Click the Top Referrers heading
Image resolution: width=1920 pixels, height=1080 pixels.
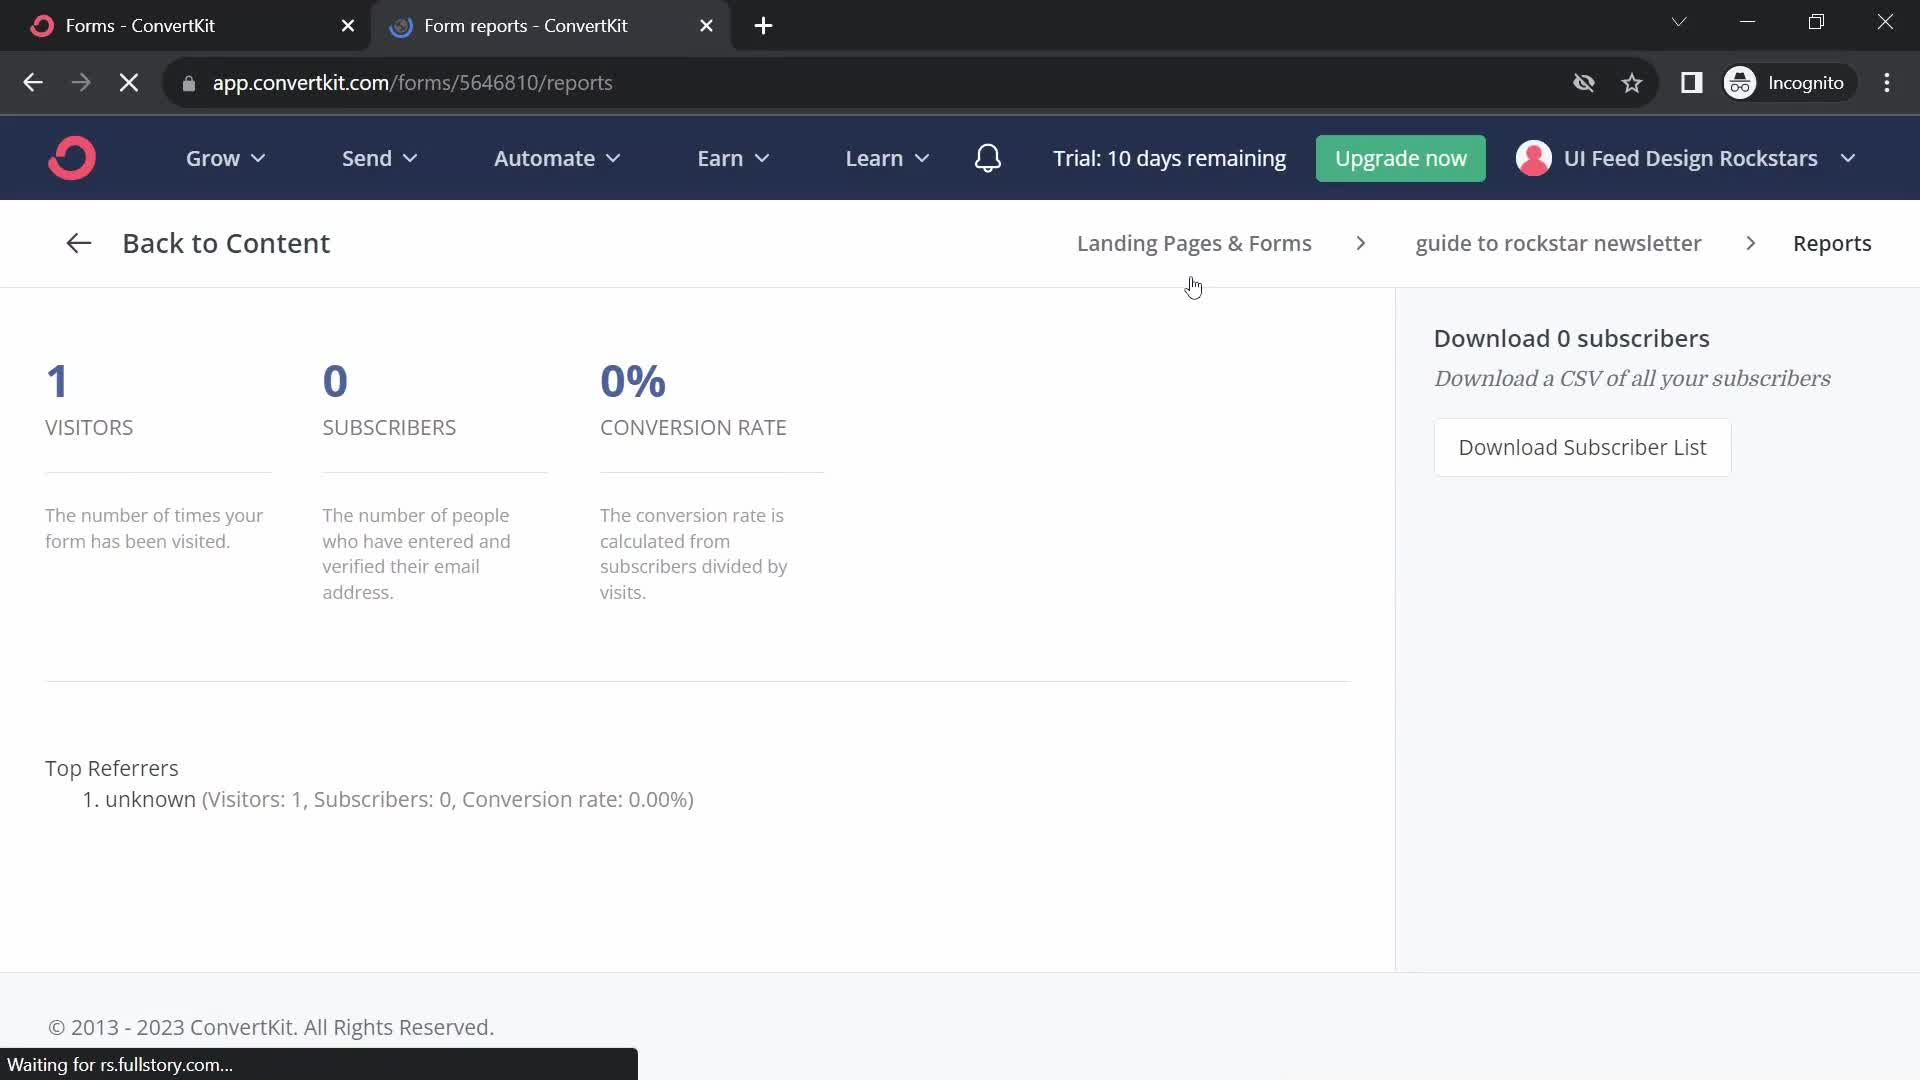click(112, 768)
